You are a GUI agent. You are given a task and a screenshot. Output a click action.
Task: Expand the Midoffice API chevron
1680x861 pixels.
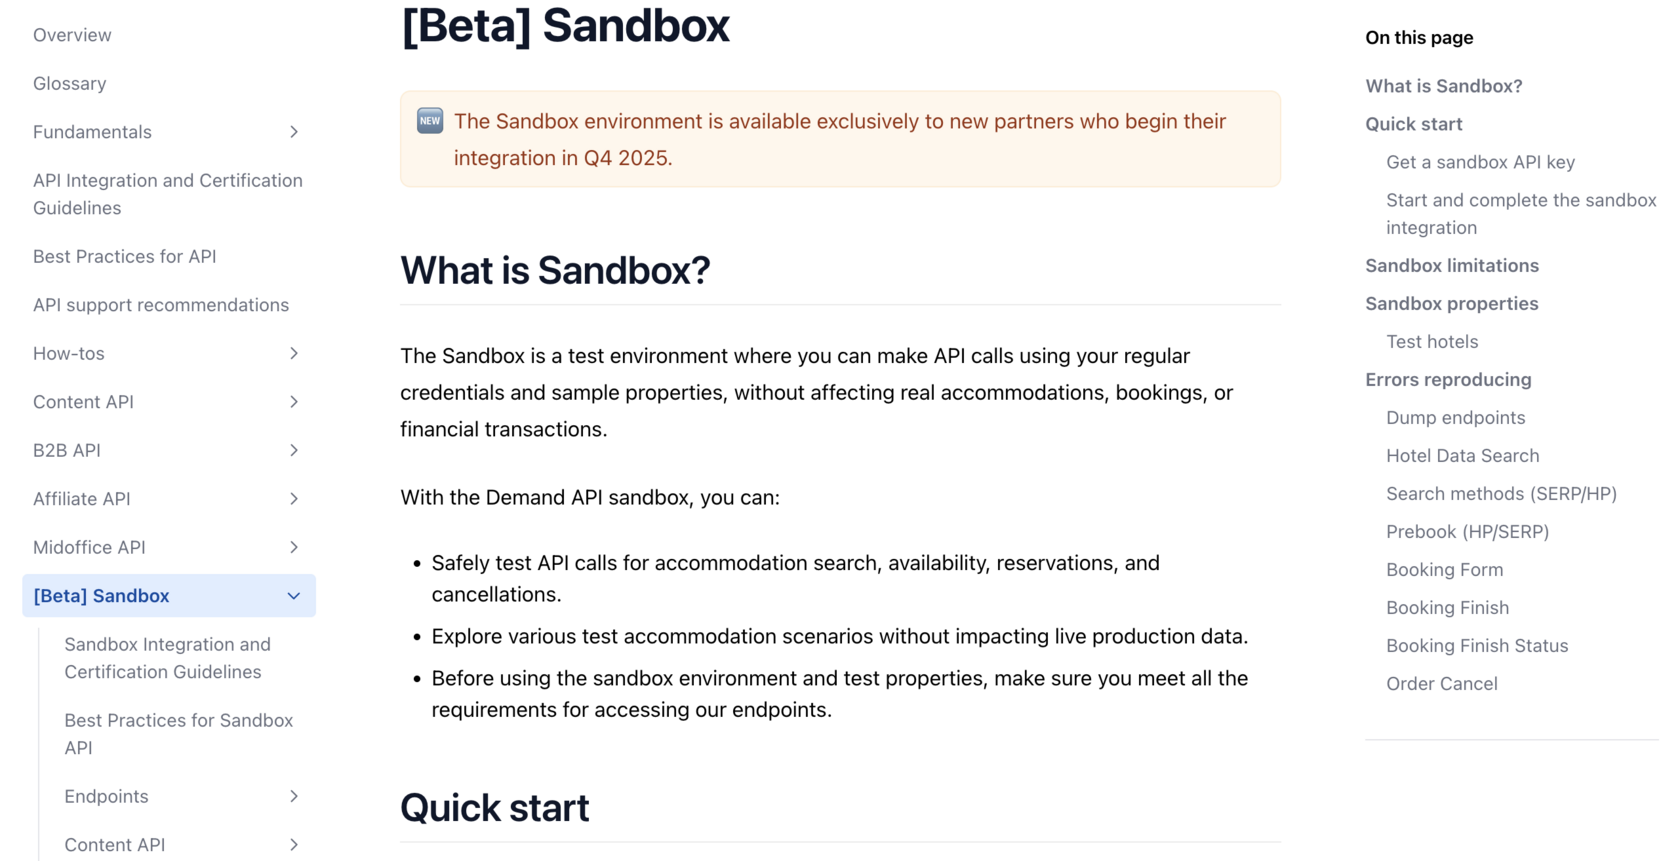[294, 547]
